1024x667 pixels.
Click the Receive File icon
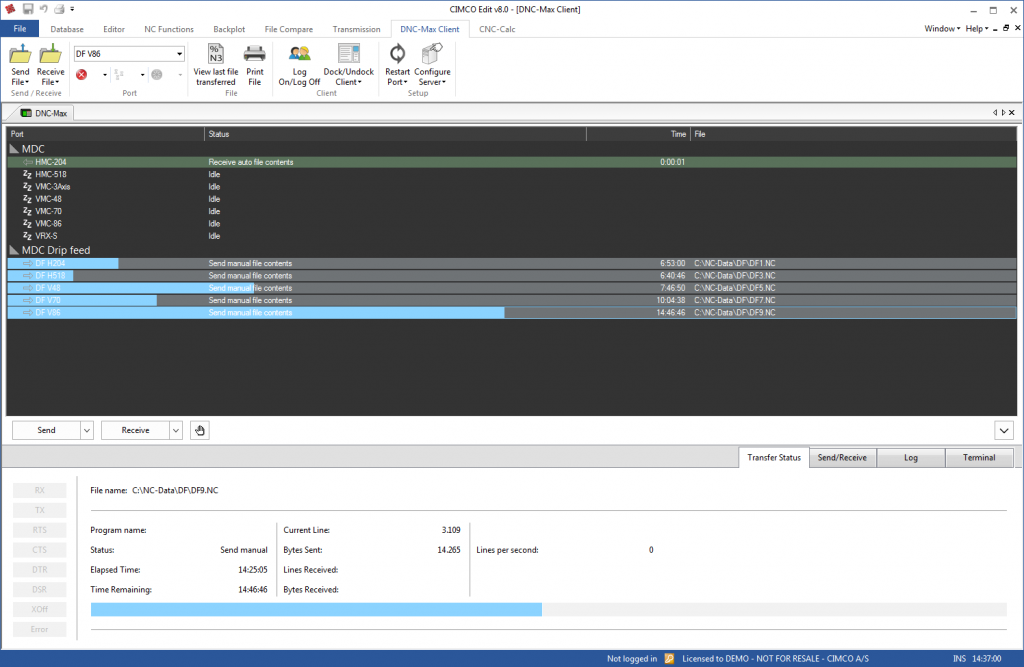[x=50, y=54]
